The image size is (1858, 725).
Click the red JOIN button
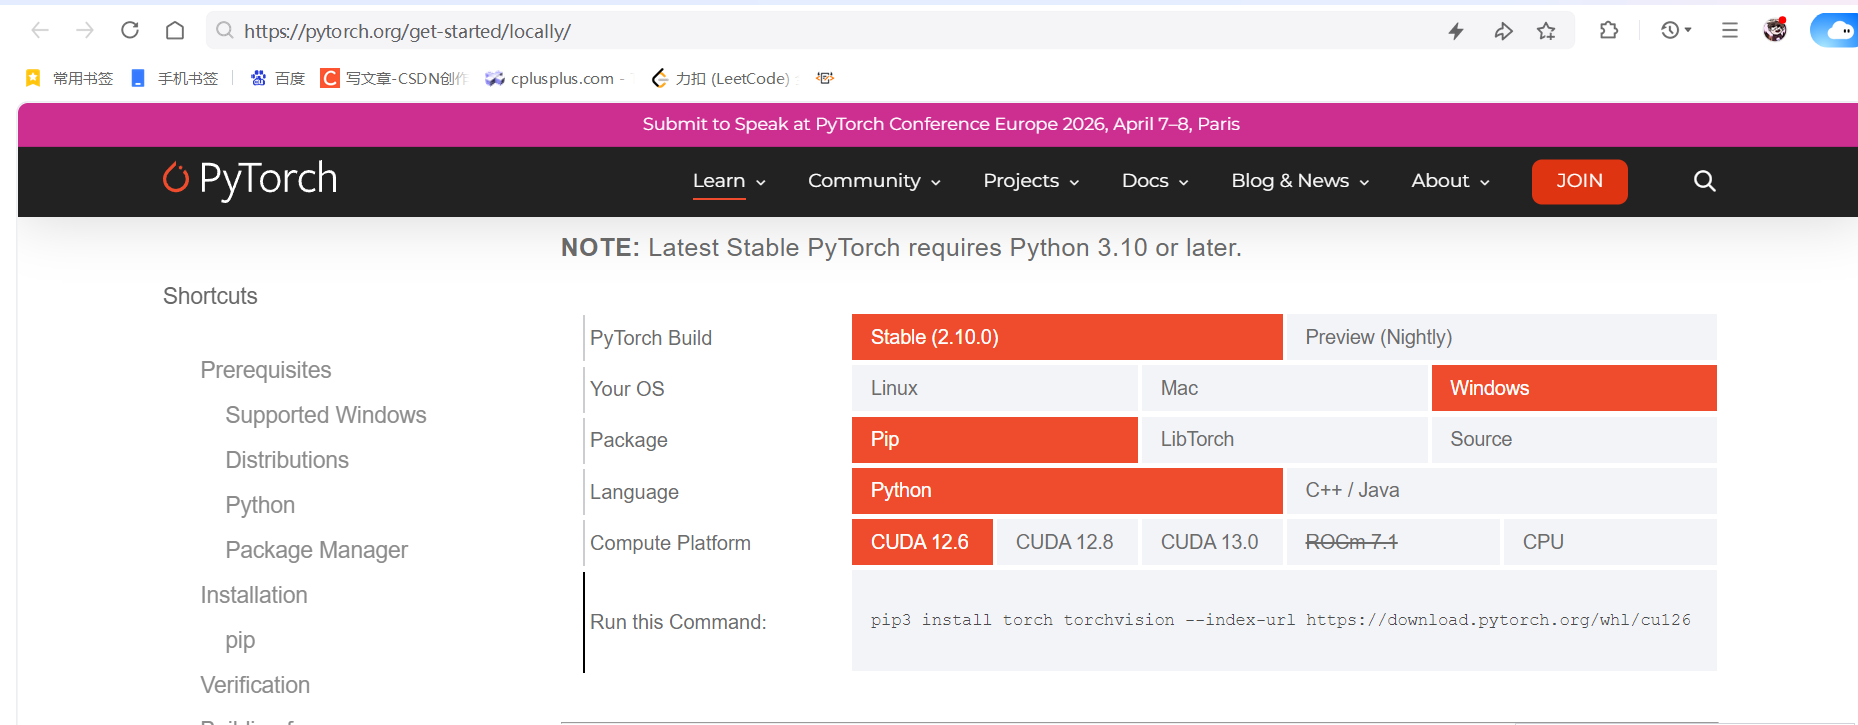tap(1579, 181)
